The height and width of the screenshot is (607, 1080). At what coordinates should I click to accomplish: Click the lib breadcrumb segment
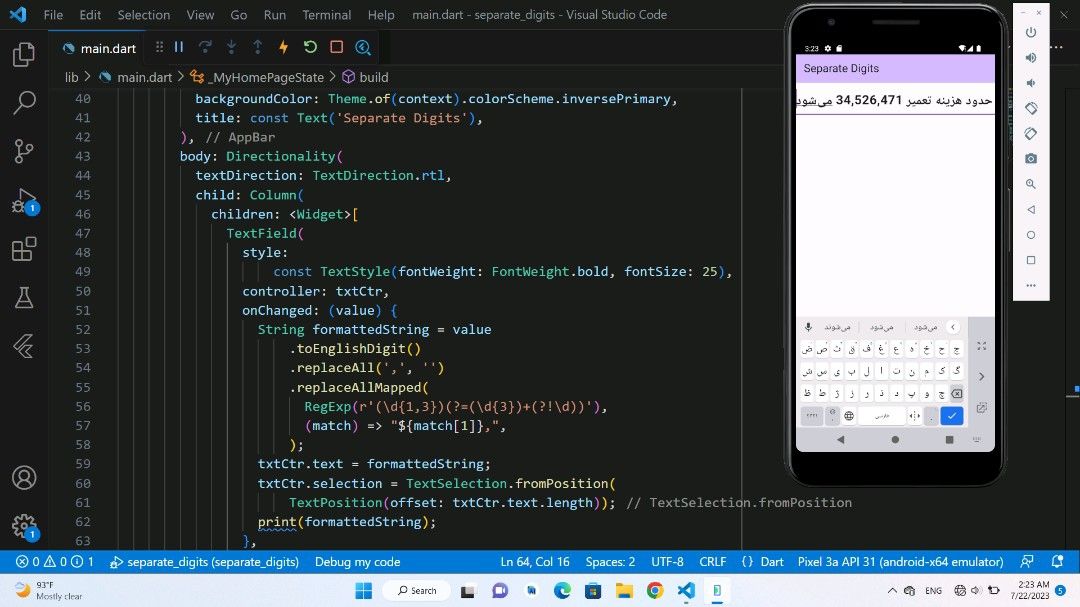point(72,77)
